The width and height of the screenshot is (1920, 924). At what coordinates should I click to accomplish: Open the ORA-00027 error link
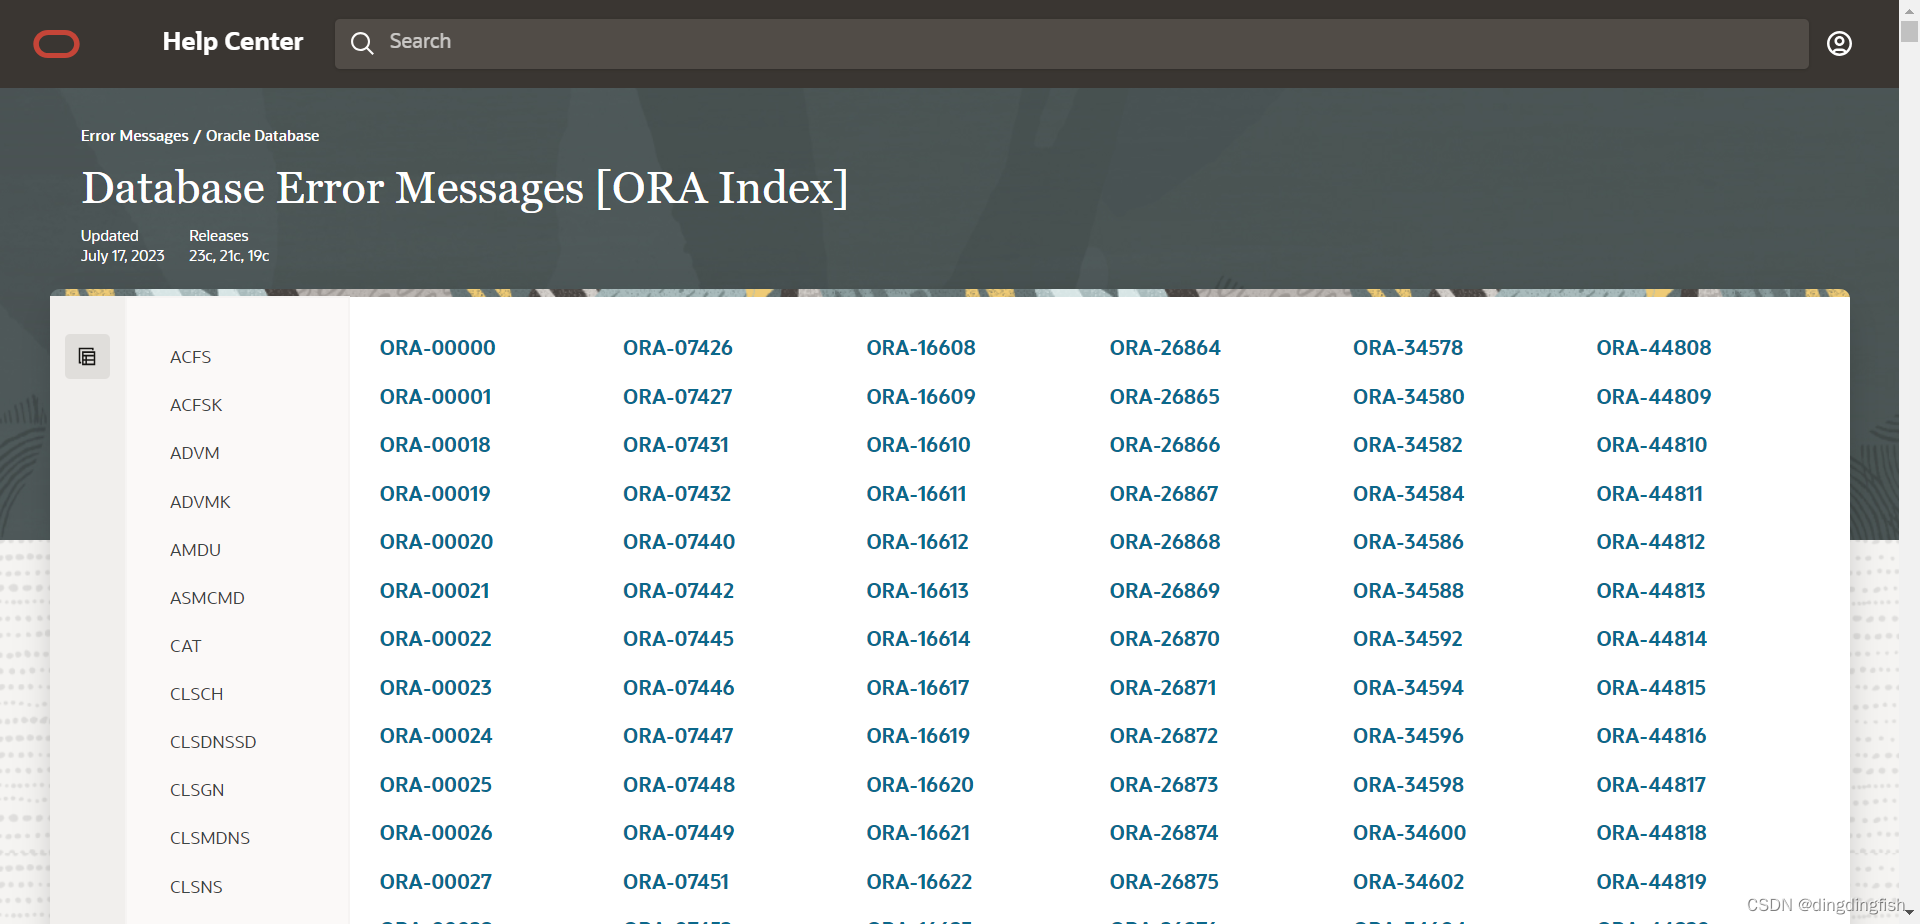(435, 882)
